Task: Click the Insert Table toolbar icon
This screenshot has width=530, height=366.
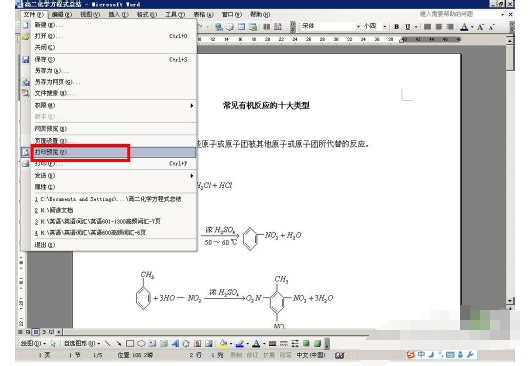Action: click(241, 27)
